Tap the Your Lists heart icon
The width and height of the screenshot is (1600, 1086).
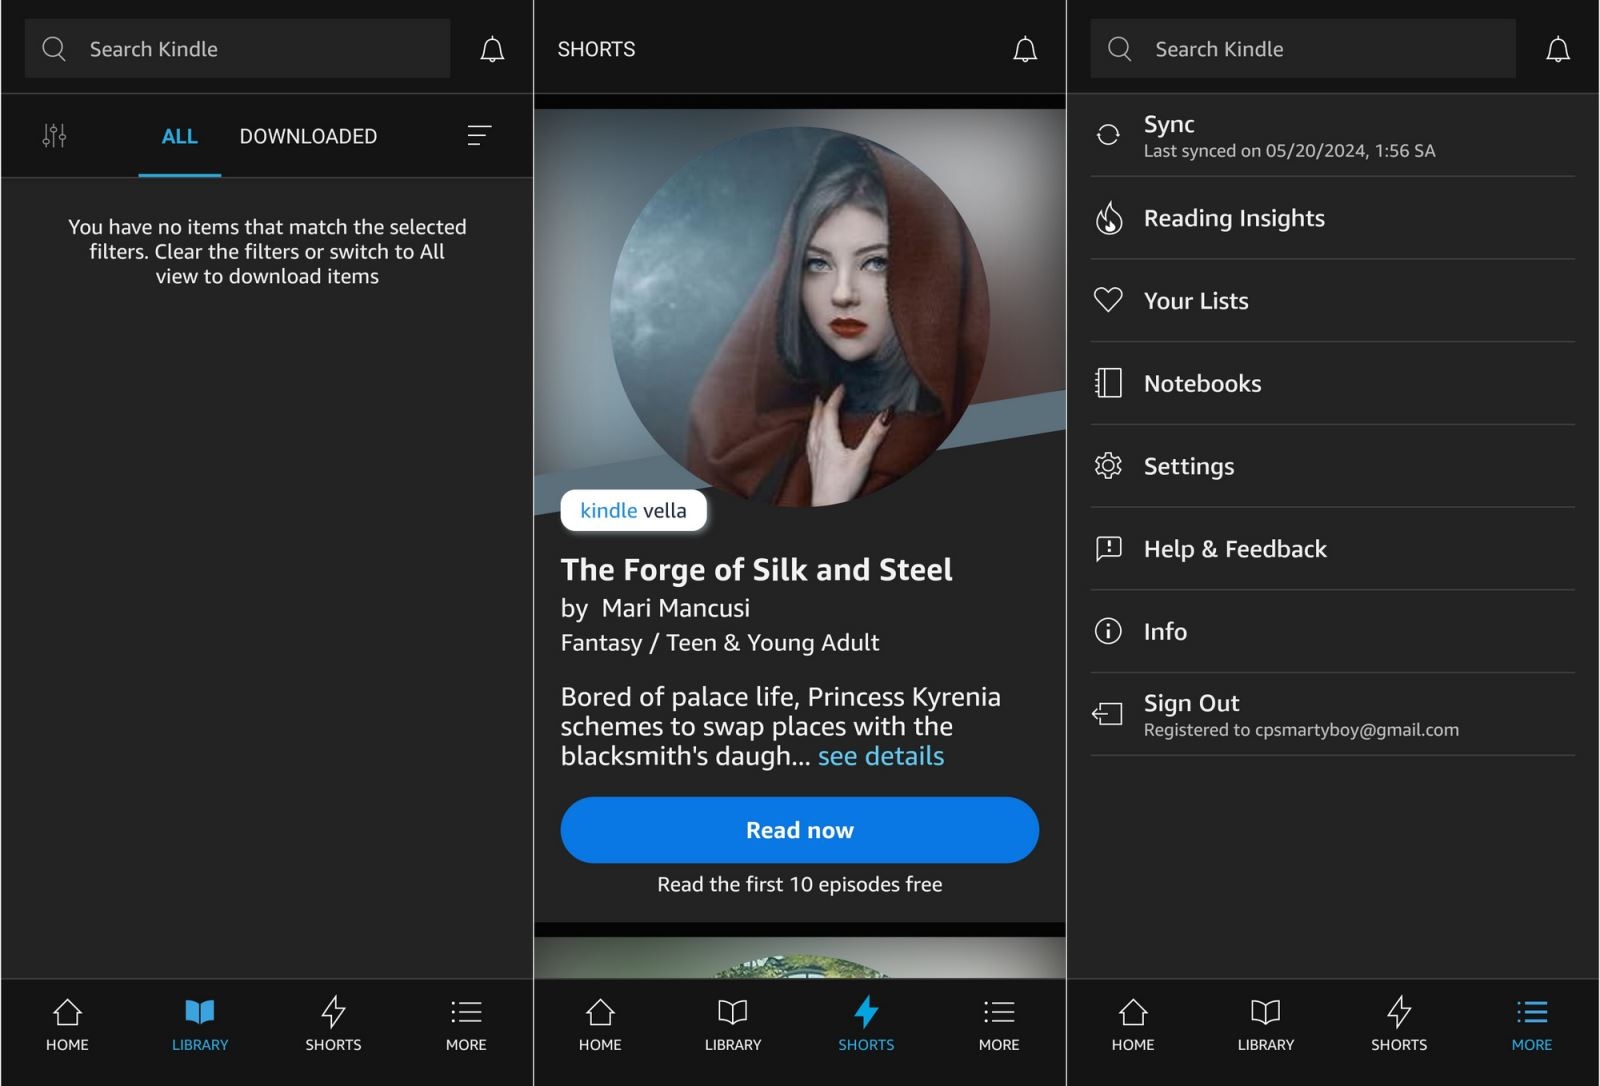pos(1108,300)
